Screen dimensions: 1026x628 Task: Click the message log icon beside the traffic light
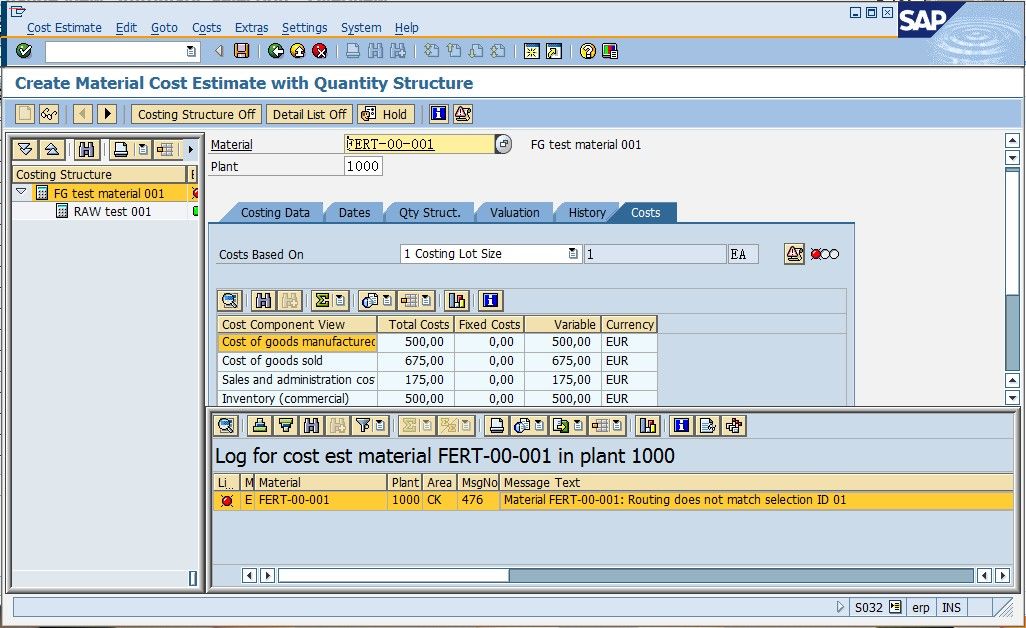tap(794, 254)
